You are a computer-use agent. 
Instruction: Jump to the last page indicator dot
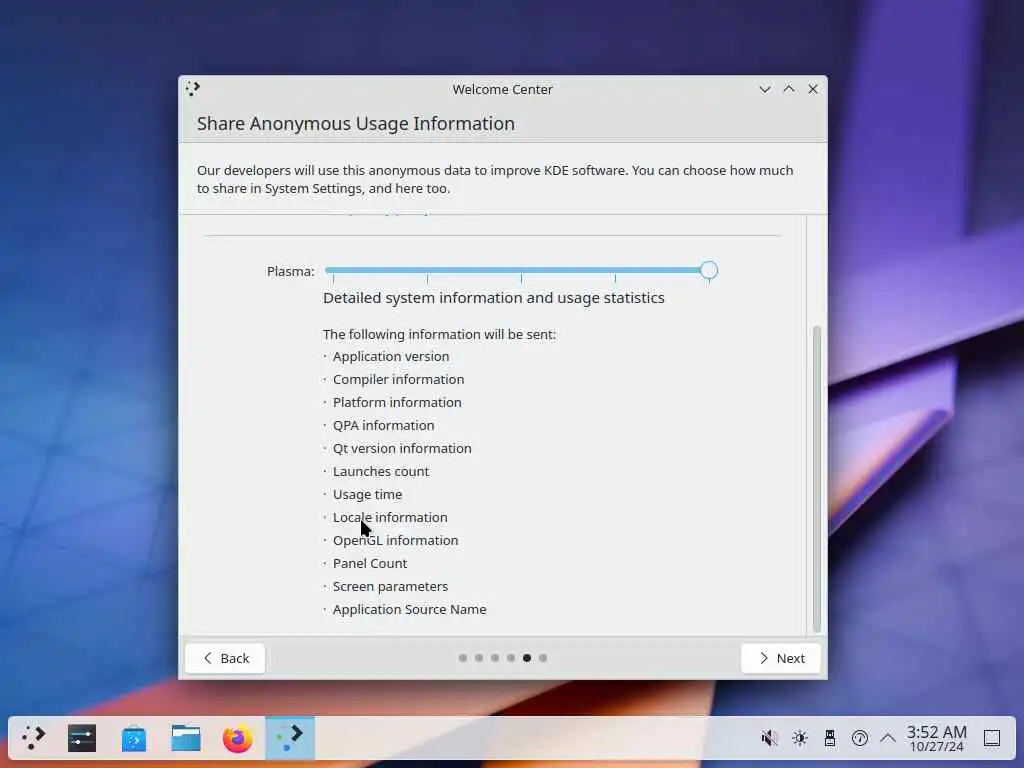(543, 658)
